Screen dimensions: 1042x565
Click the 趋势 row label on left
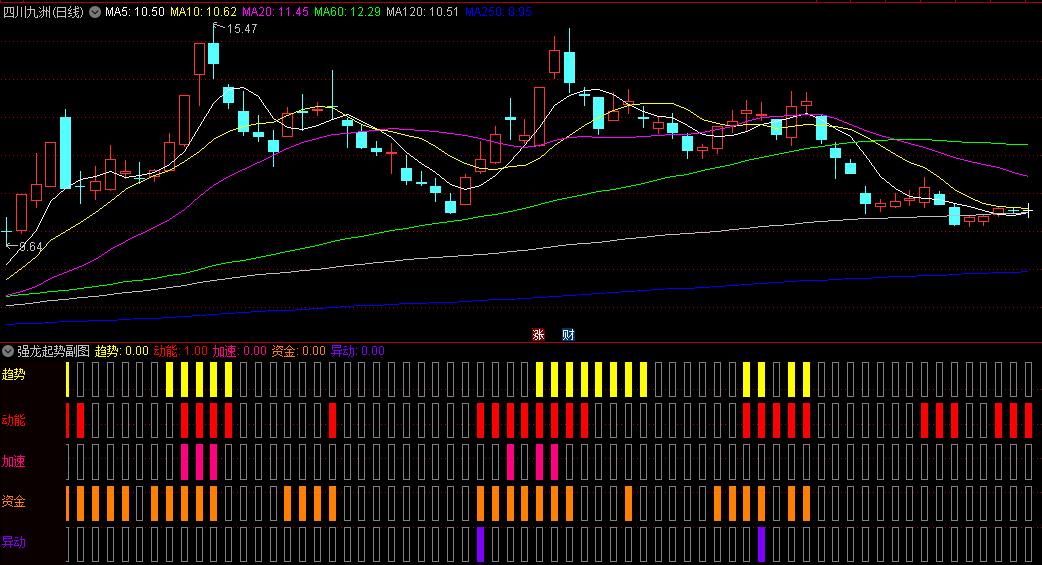[x=13, y=374]
